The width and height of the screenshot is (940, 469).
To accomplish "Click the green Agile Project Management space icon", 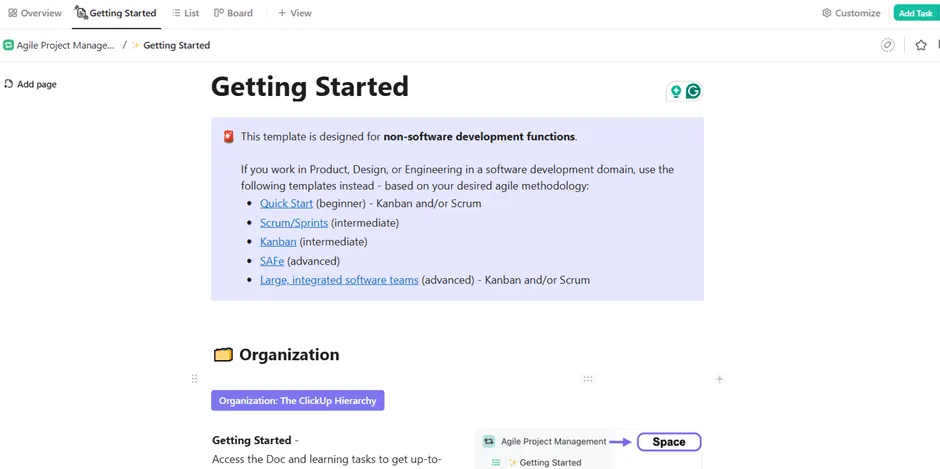I will point(8,45).
